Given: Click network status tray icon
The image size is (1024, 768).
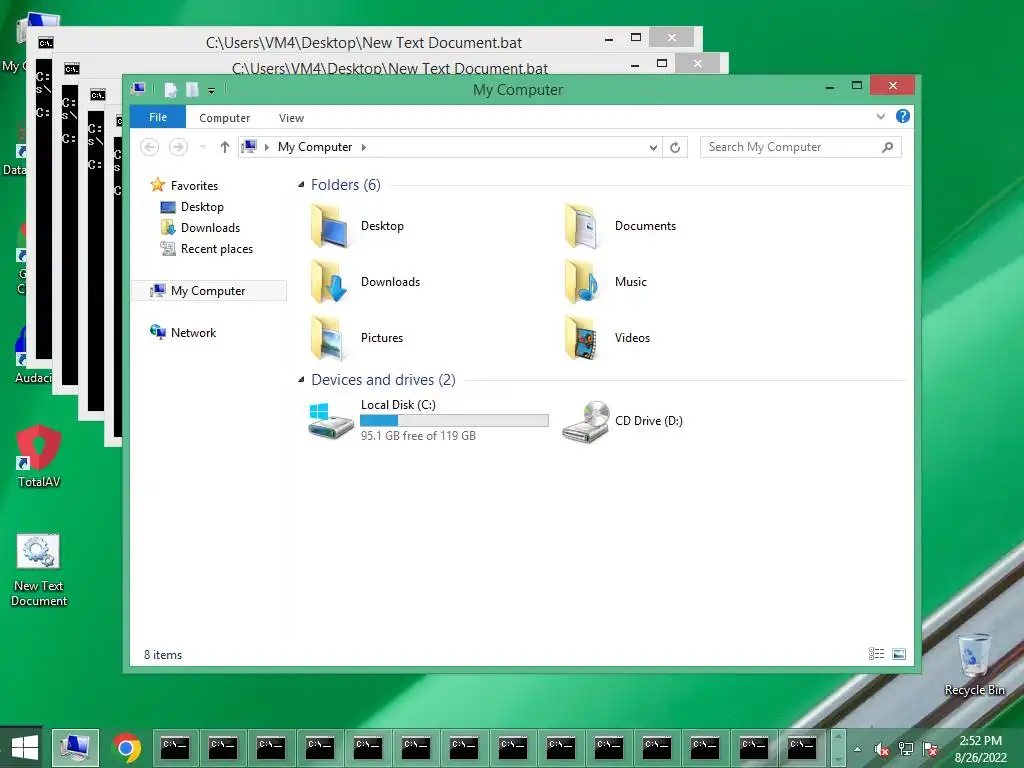Looking at the screenshot, I should click(x=906, y=749).
